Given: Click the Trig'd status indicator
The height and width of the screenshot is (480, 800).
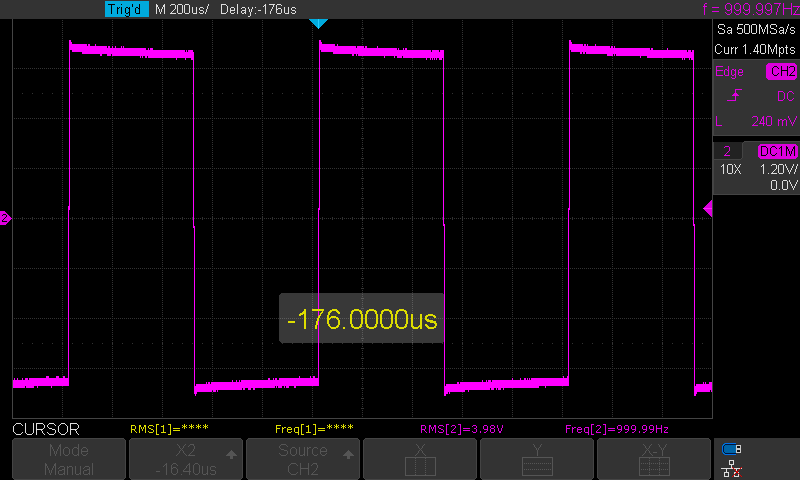Looking at the screenshot, I should pos(127,9).
